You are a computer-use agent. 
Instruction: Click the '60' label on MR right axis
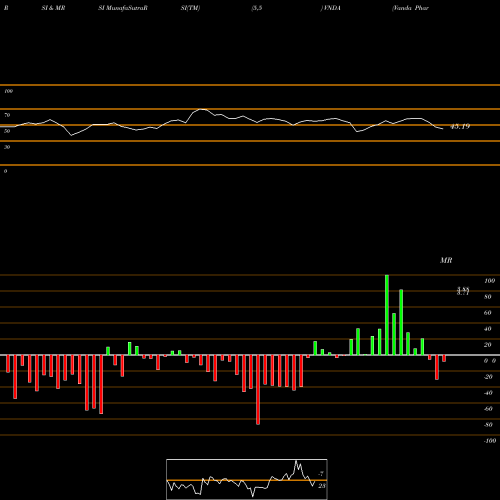click(488, 313)
